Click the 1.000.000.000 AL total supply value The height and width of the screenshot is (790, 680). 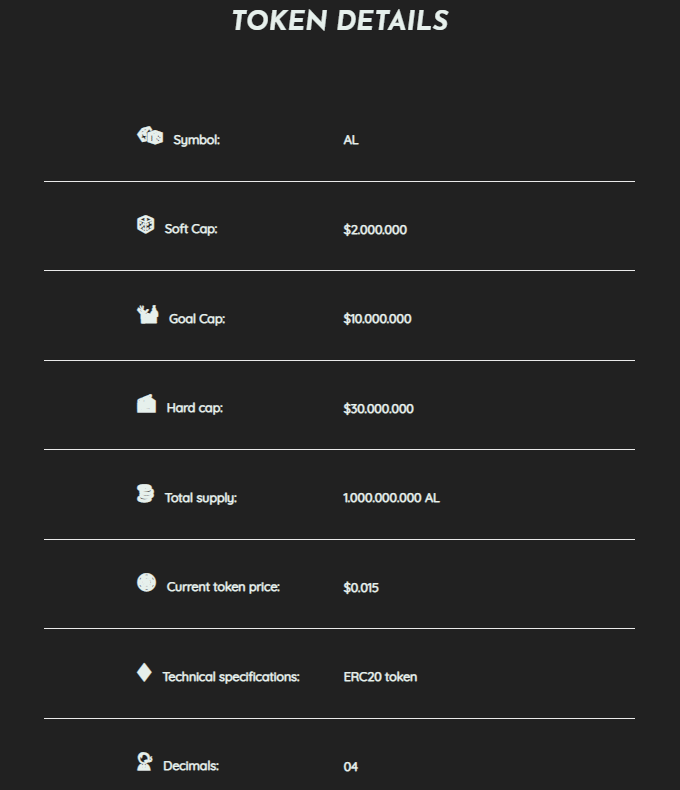(x=391, y=498)
